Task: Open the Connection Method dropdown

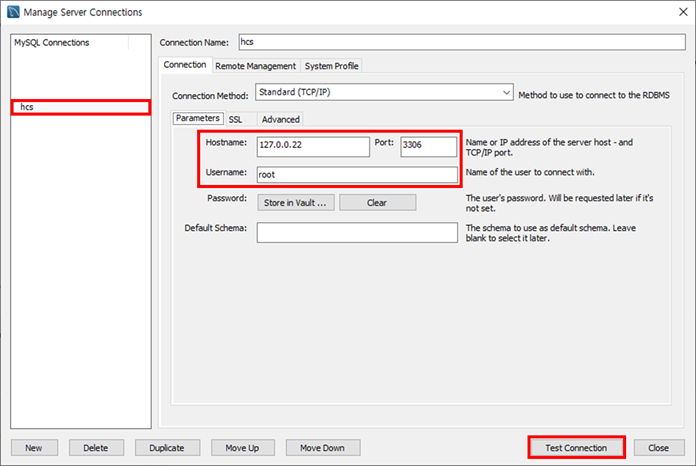Action: pyautogui.click(x=384, y=92)
